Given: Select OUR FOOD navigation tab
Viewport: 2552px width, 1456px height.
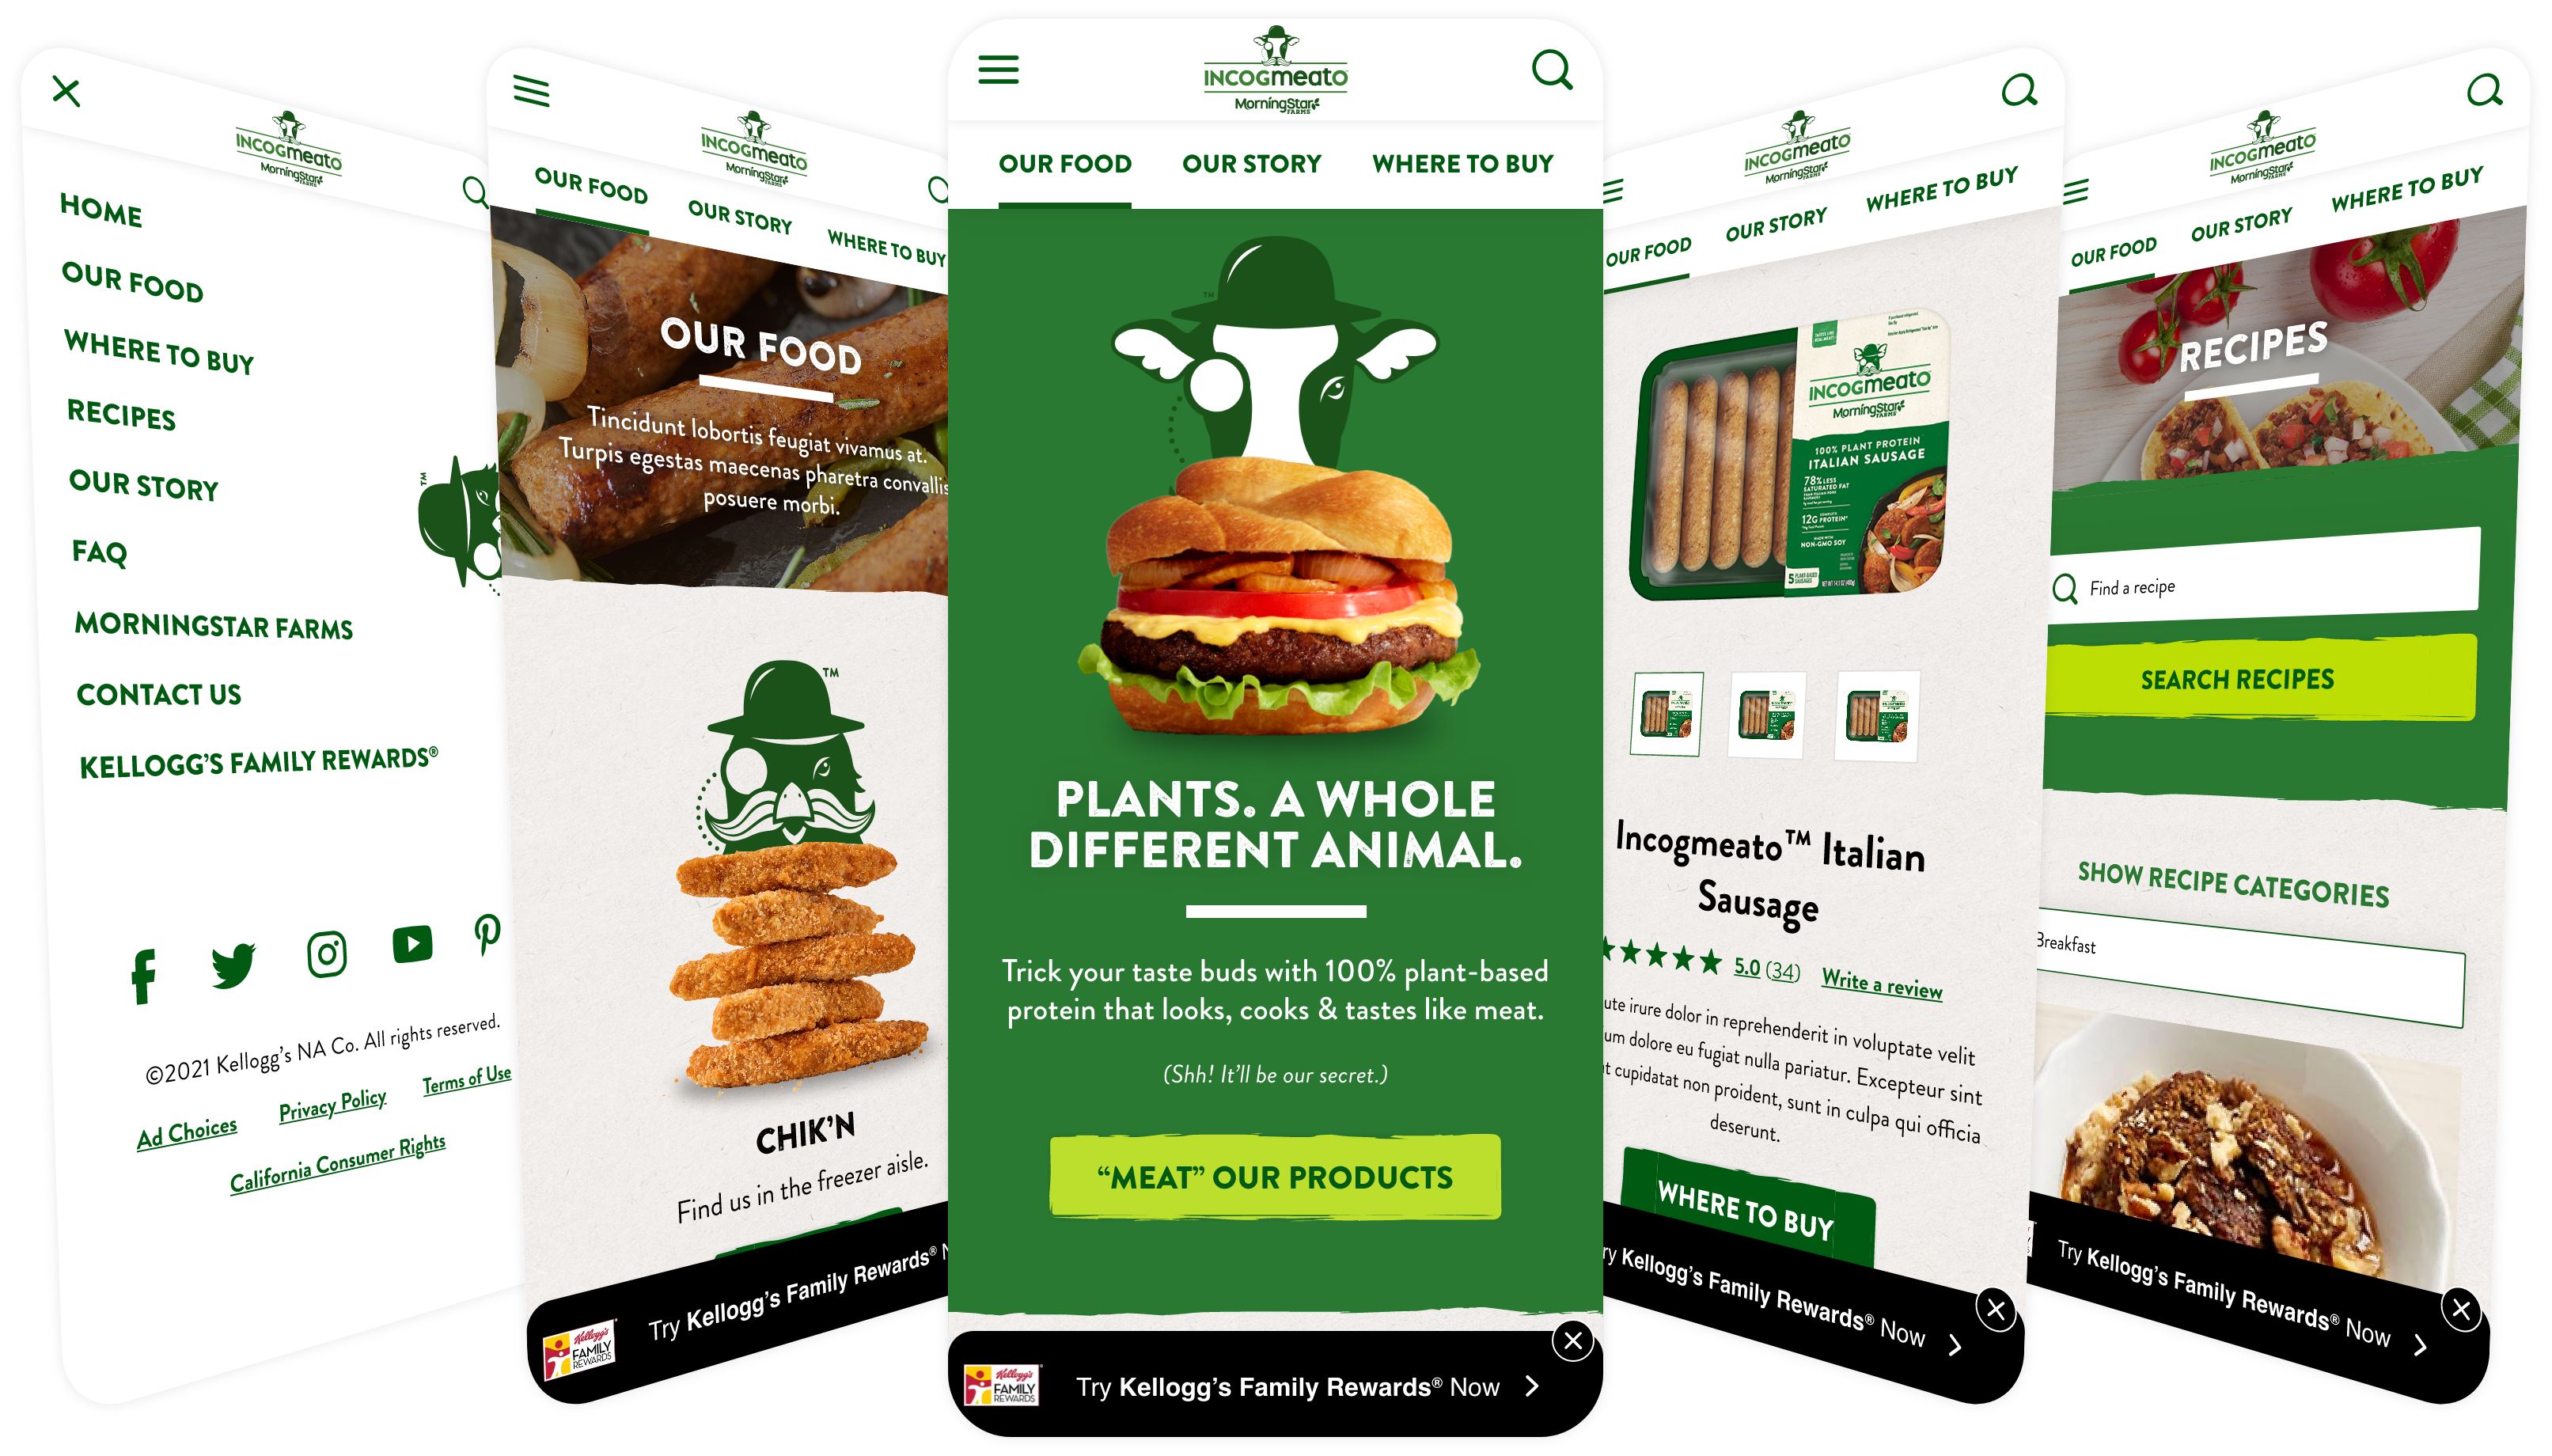Looking at the screenshot, I should [1066, 163].
